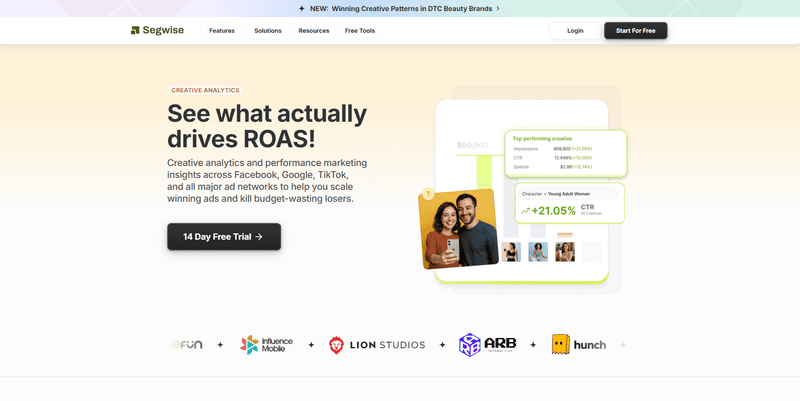800x401 pixels.
Task: Open Winning Creative Patterns in DTC Beauty link
Action: coord(411,8)
